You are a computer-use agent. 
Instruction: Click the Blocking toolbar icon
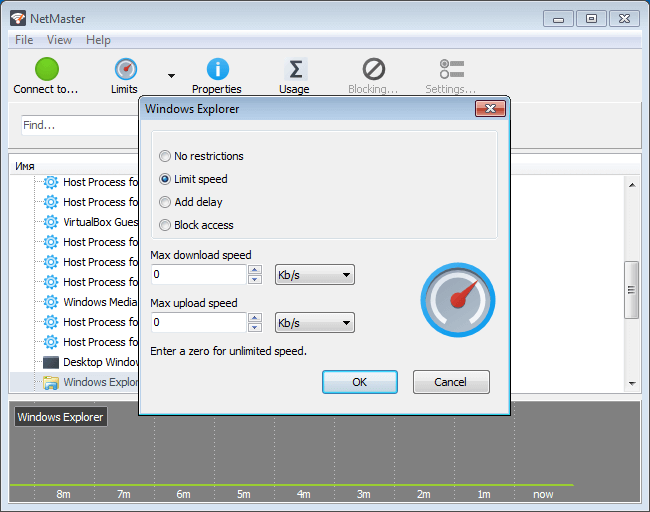[374, 69]
